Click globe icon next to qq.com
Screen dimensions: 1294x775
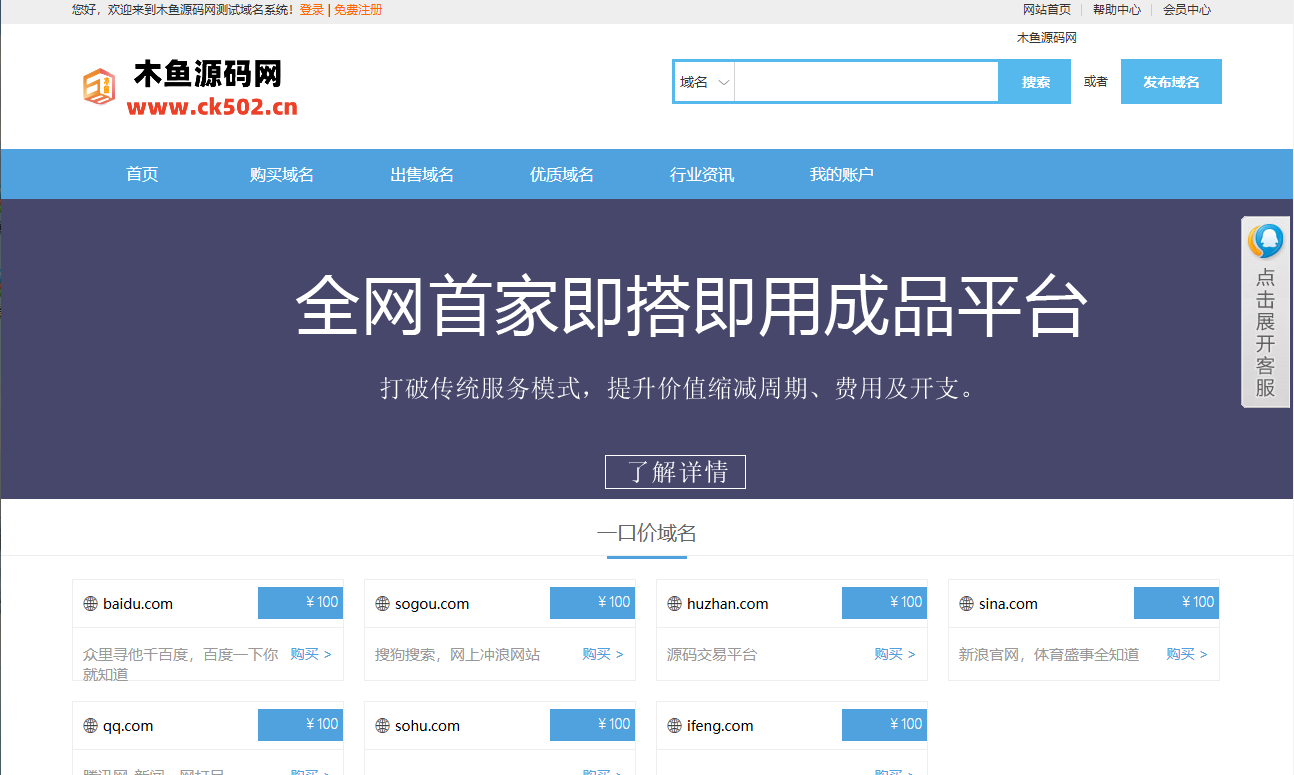click(90, 726)
